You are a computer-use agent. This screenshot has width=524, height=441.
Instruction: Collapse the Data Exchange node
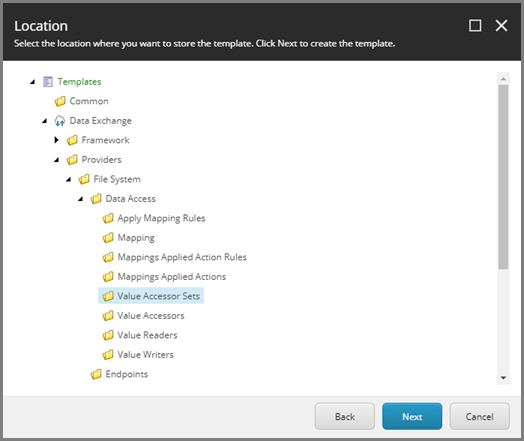tap(44, 121)
